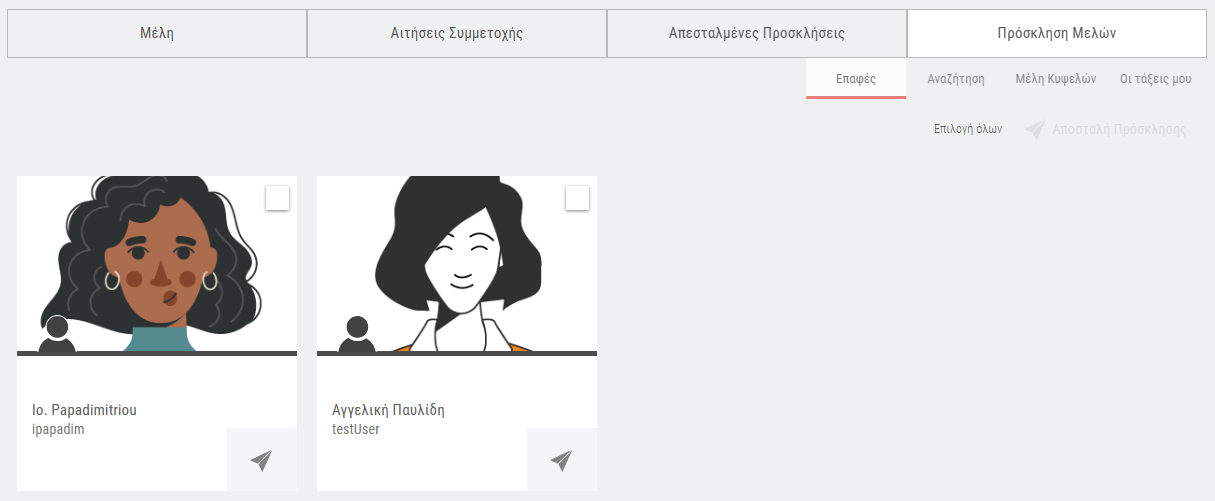Click paper plane icon on Αγγελική Παυλίδη card
Viewport: 1215px width, 501px height.
point(561,460)
